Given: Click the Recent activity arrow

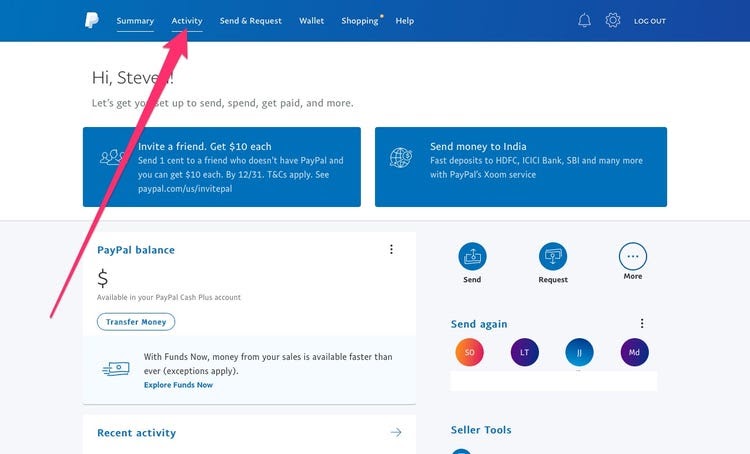Looking at the screenshot, I should 396,432.
